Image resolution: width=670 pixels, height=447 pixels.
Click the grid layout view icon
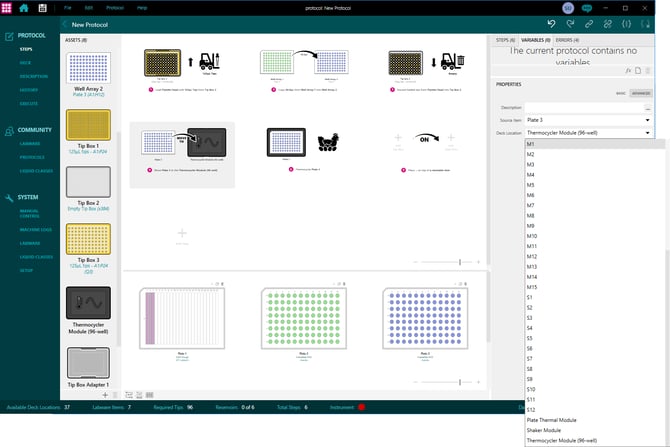pos(150,395)
